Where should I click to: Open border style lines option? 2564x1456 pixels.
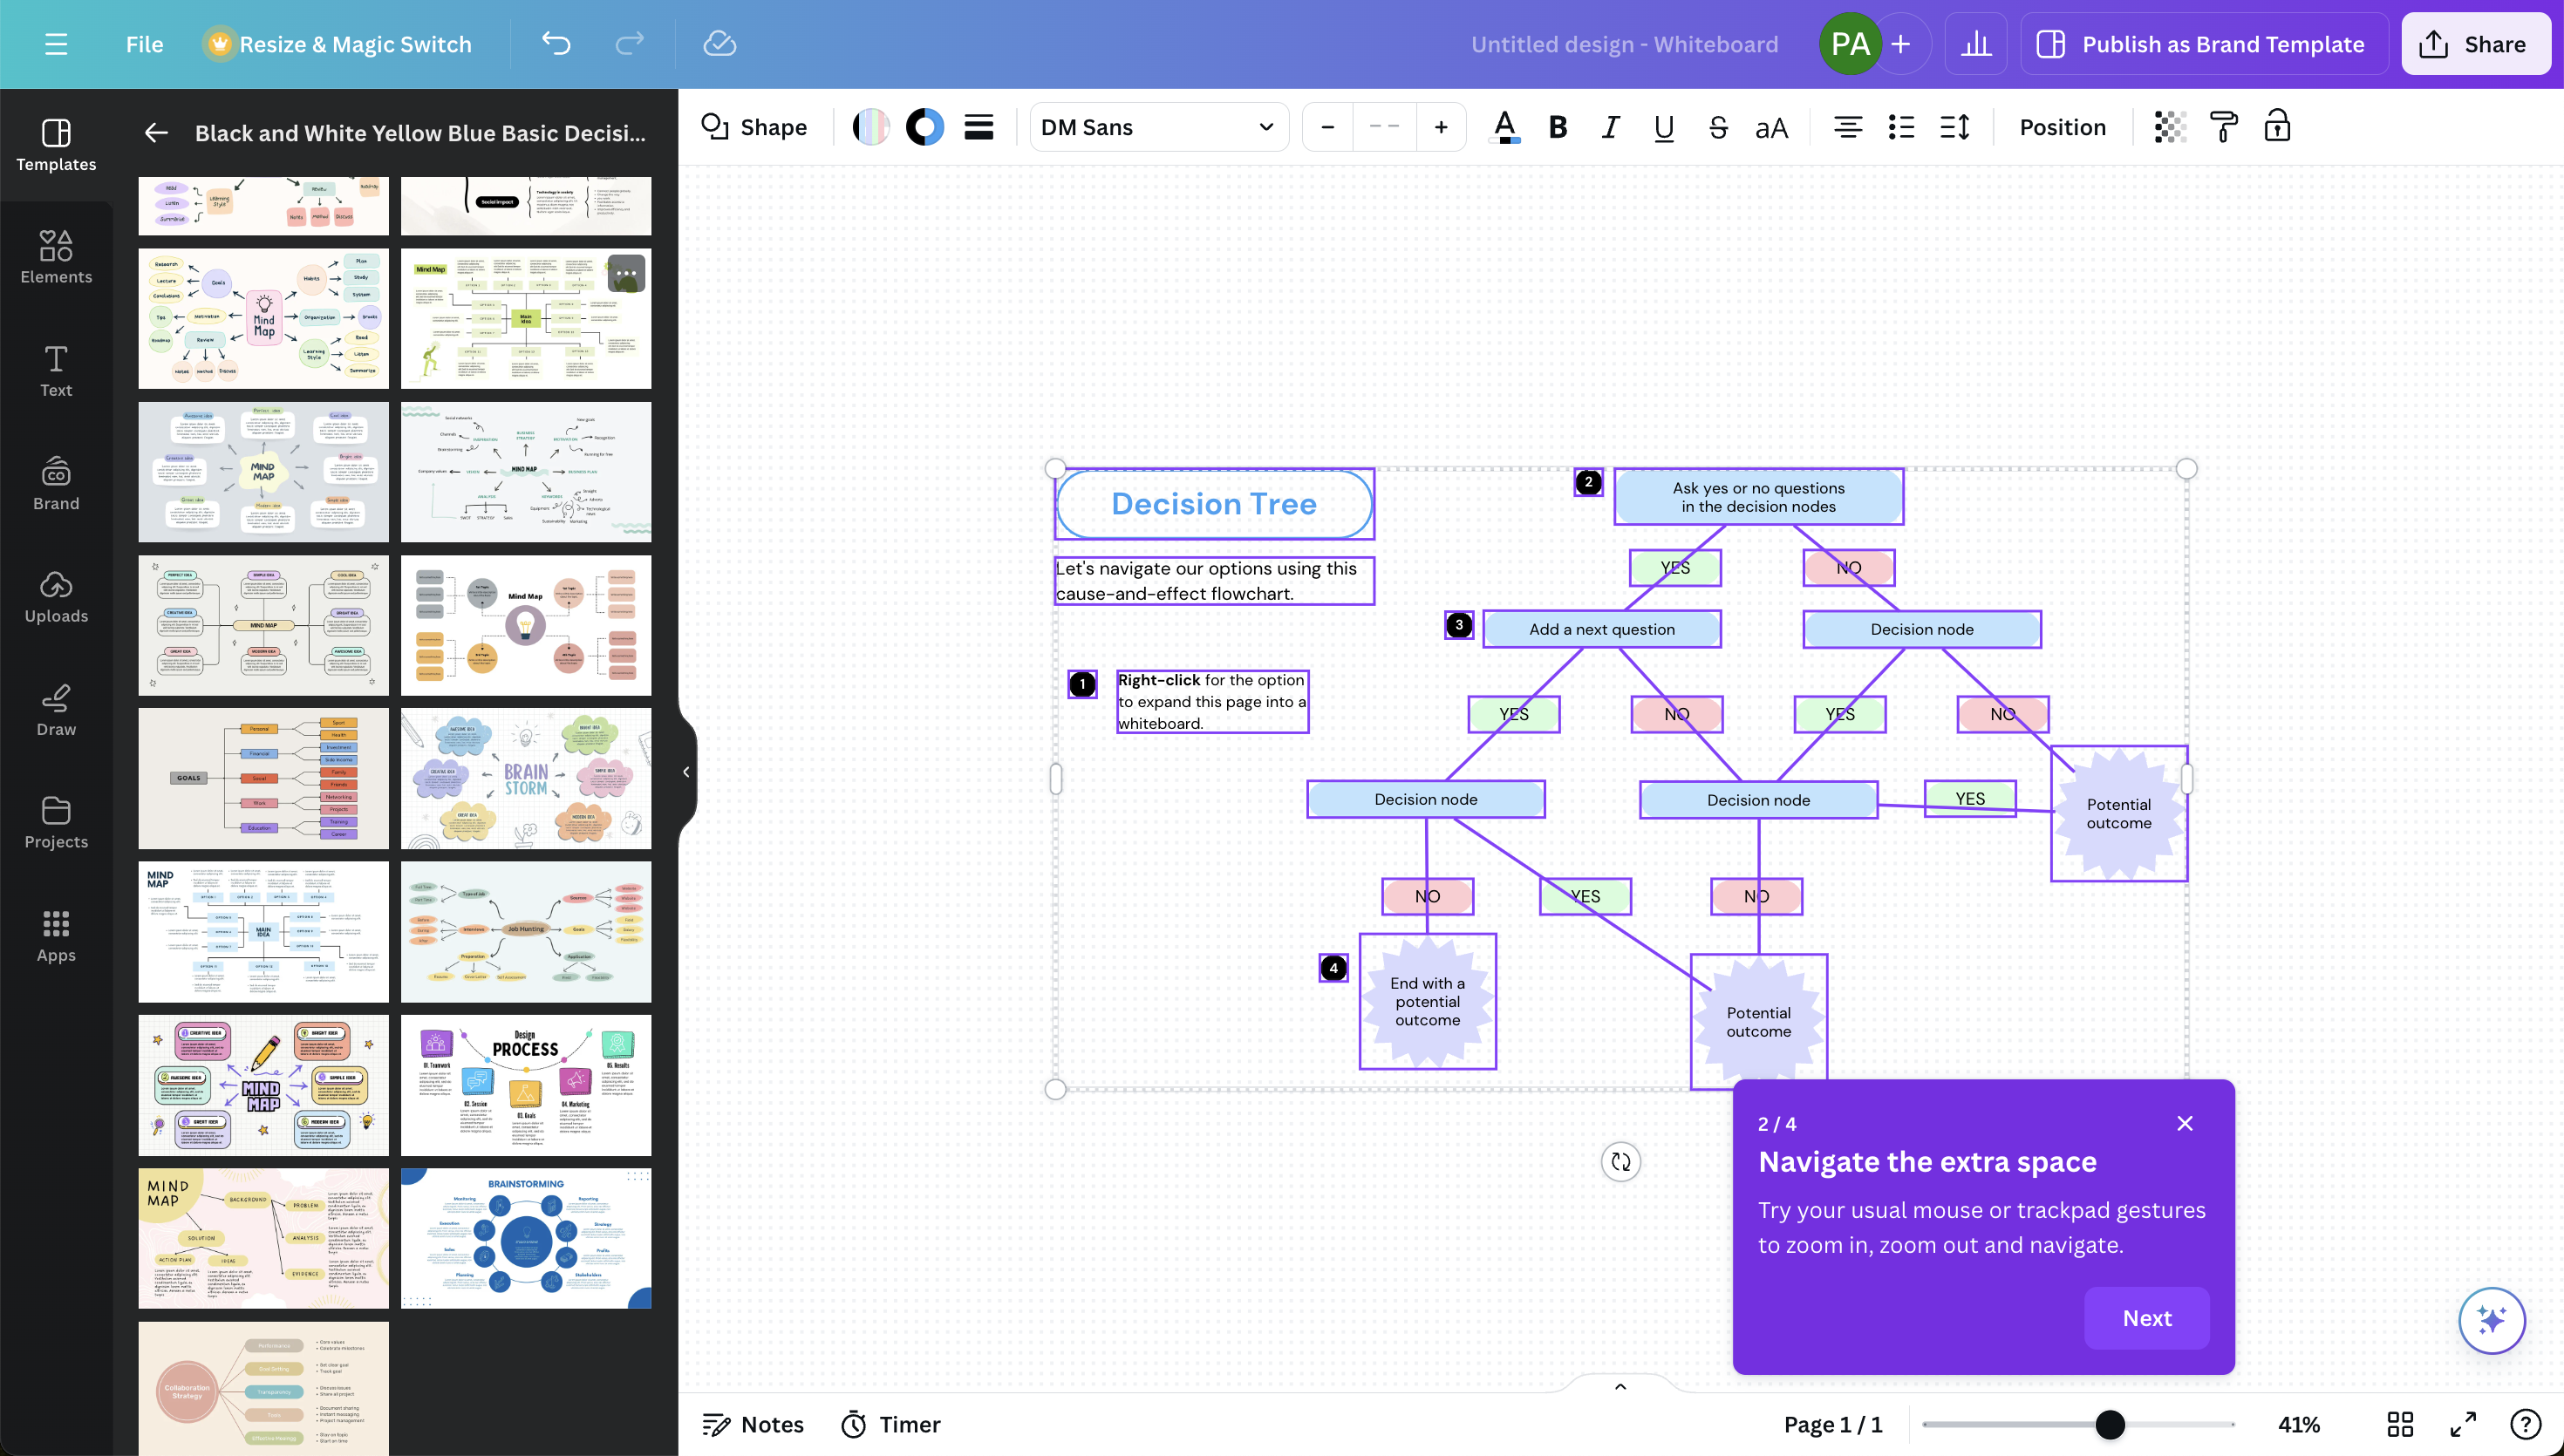[978, 127]
